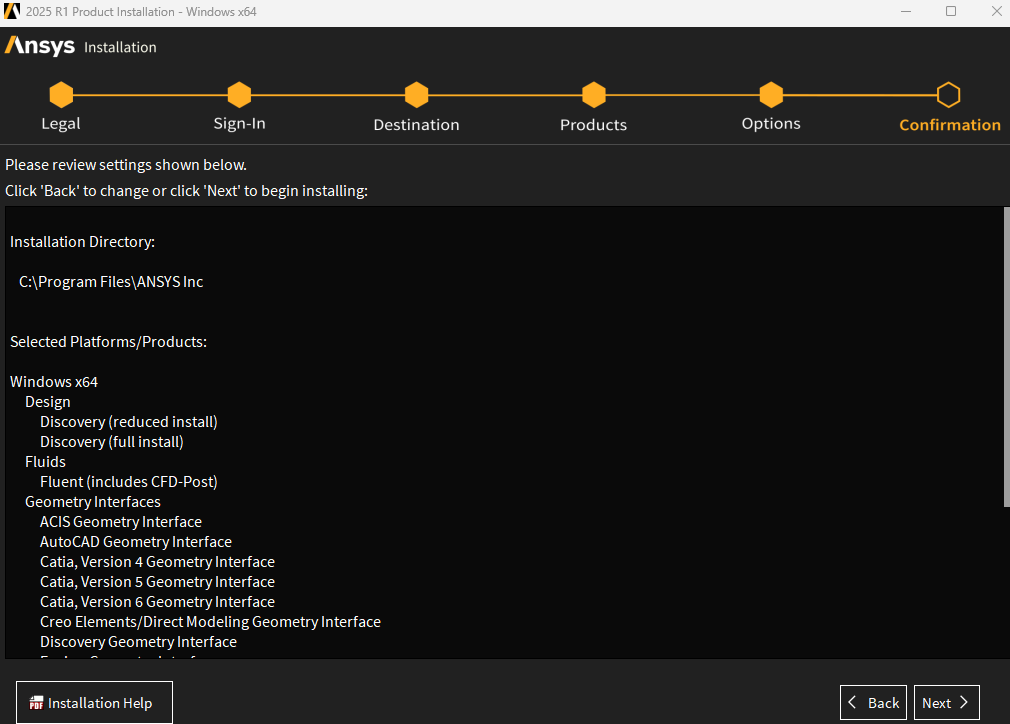
Task: Click the left chevron on Back button
Action: (852, 703)
